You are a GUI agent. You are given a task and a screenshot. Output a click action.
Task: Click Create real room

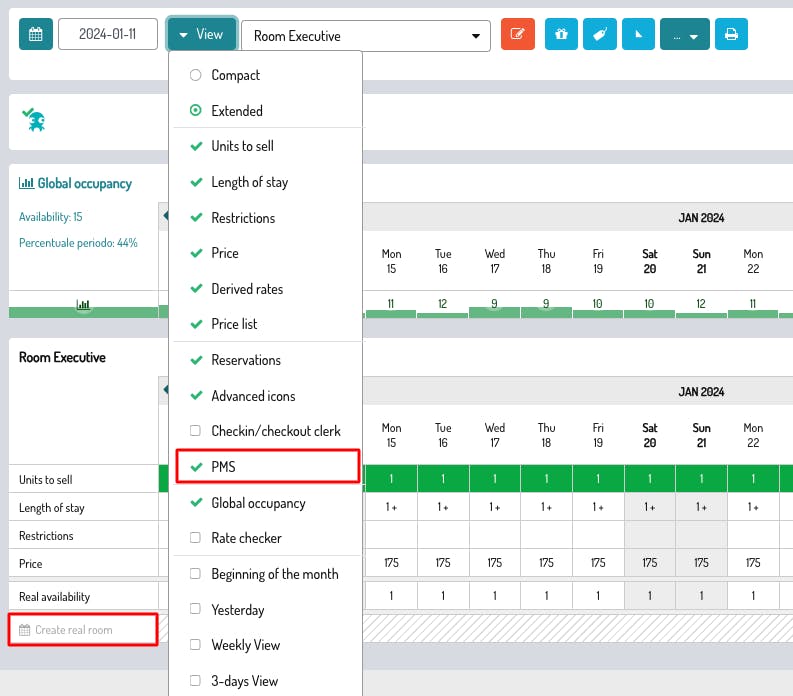click(83, 630)
